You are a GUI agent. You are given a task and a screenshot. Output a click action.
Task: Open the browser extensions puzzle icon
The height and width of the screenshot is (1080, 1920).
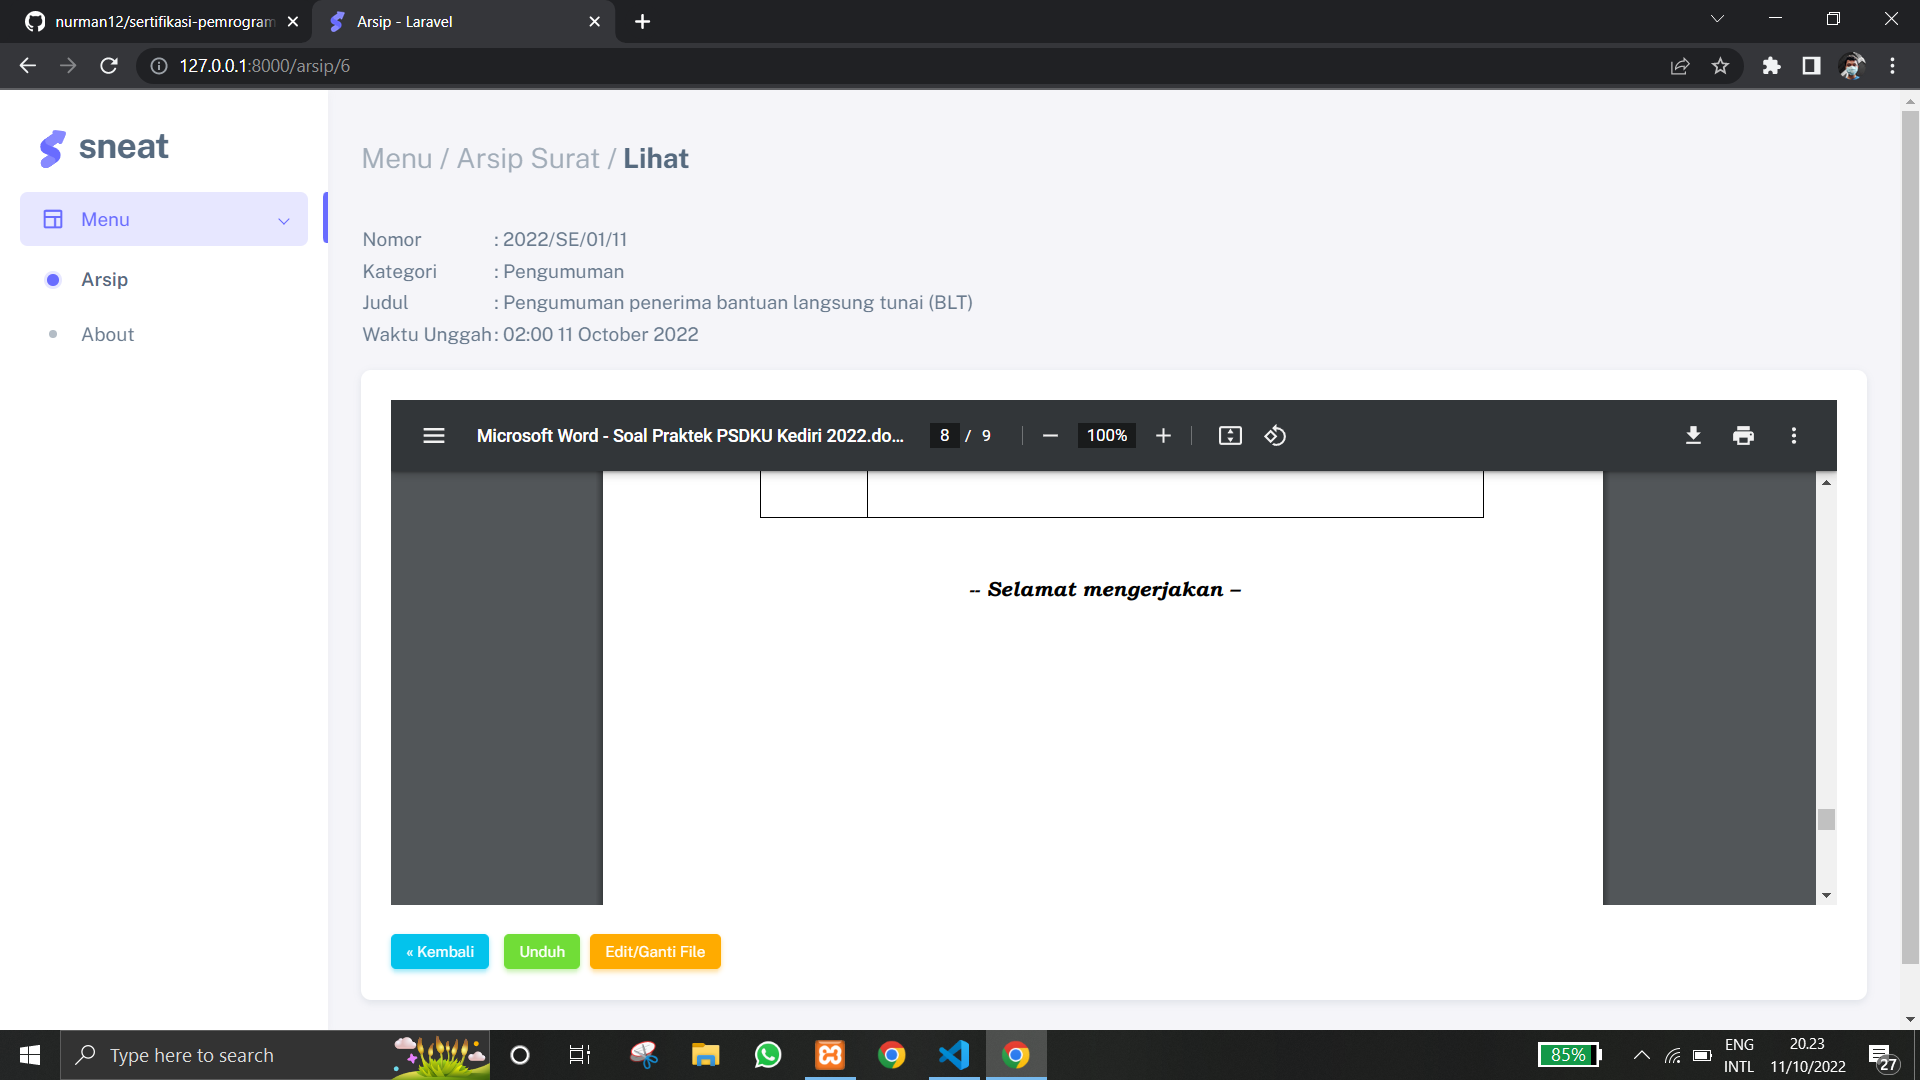pos(1771,66)
